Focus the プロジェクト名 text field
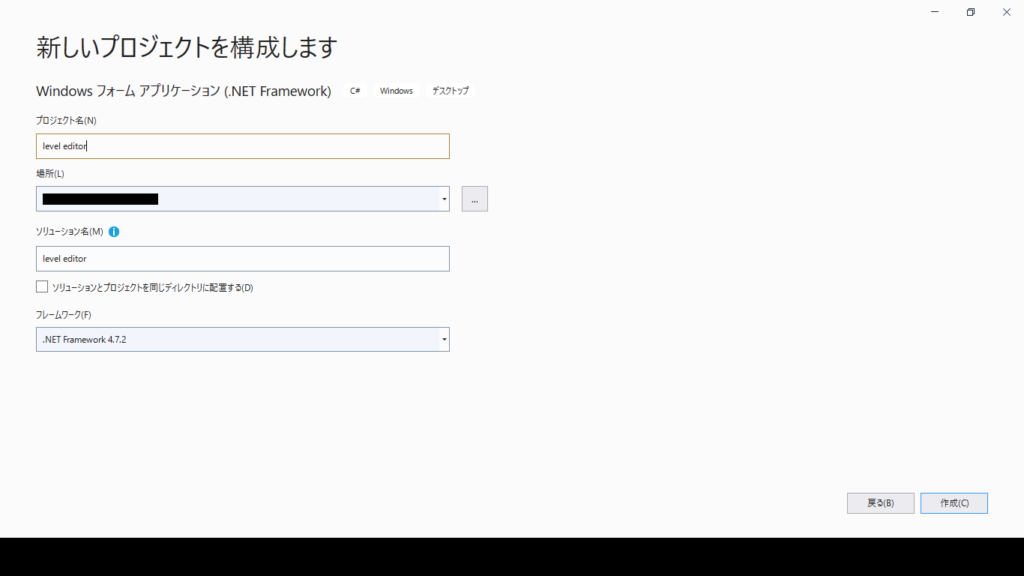1024x576 pixels. pyautogui.click(x=242, y=146)
